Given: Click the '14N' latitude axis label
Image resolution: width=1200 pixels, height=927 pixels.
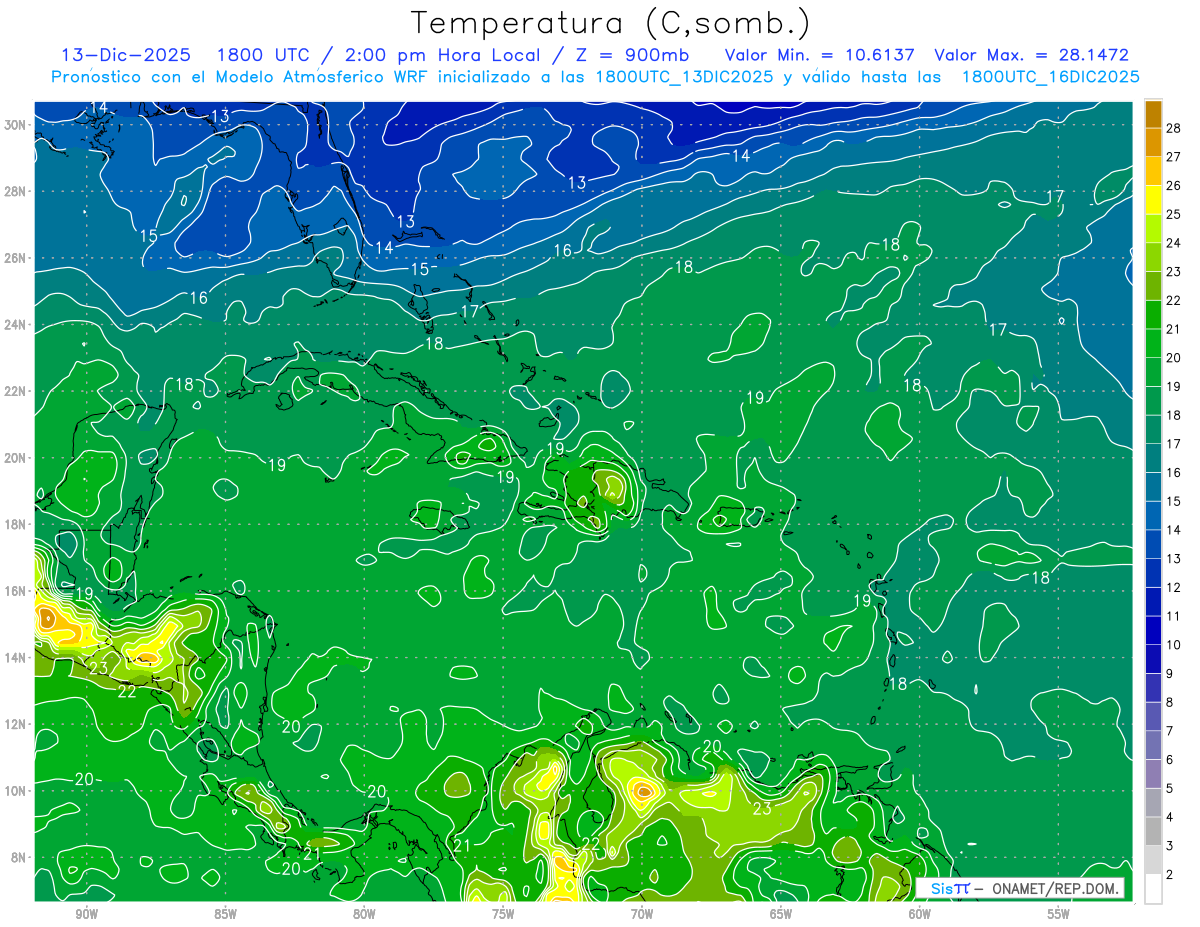Looking at the screenshot, I should pos(17,657).
